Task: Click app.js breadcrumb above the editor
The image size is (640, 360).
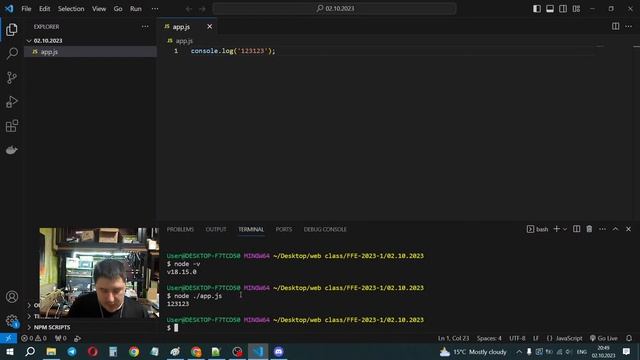Action: point(184,41)
